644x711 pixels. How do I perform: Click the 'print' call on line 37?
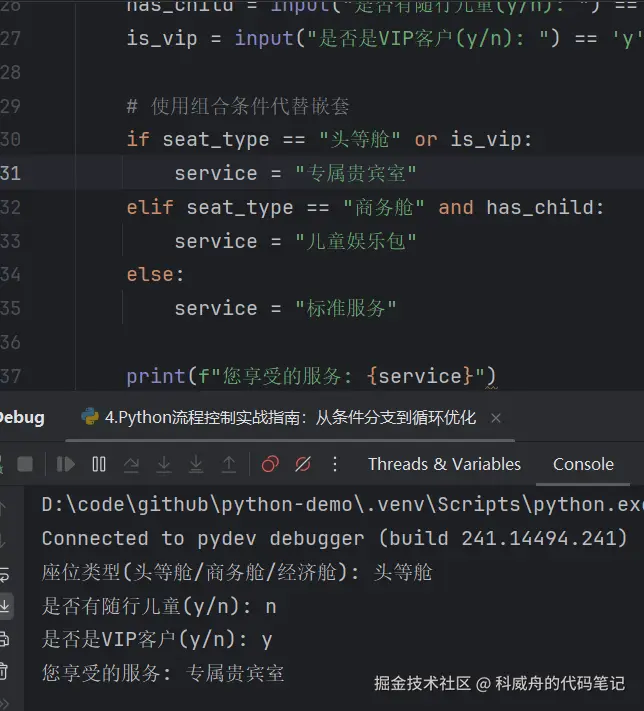pyautogui.click(x=156, y=376)
